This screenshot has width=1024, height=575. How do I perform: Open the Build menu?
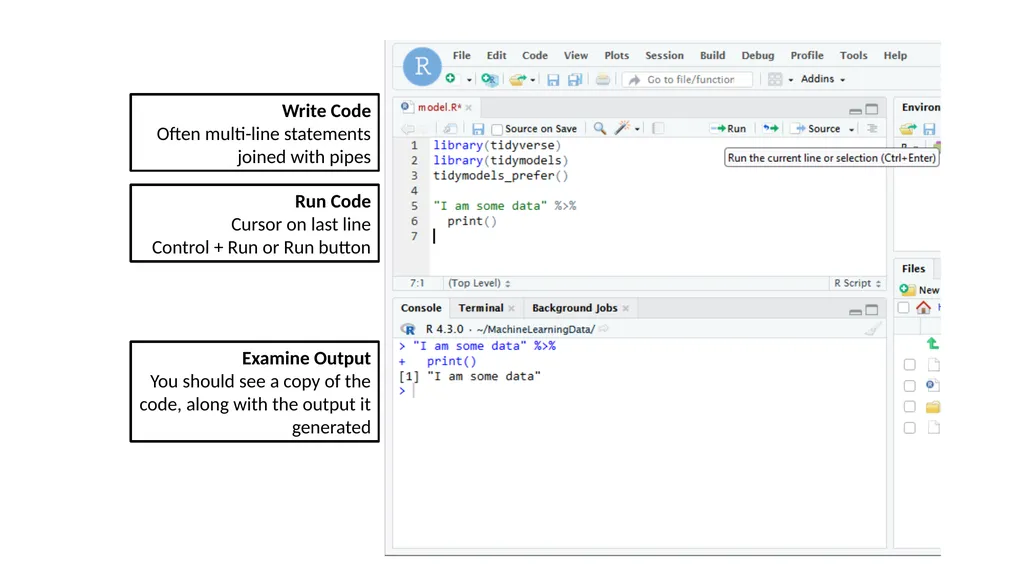point(712,56)
